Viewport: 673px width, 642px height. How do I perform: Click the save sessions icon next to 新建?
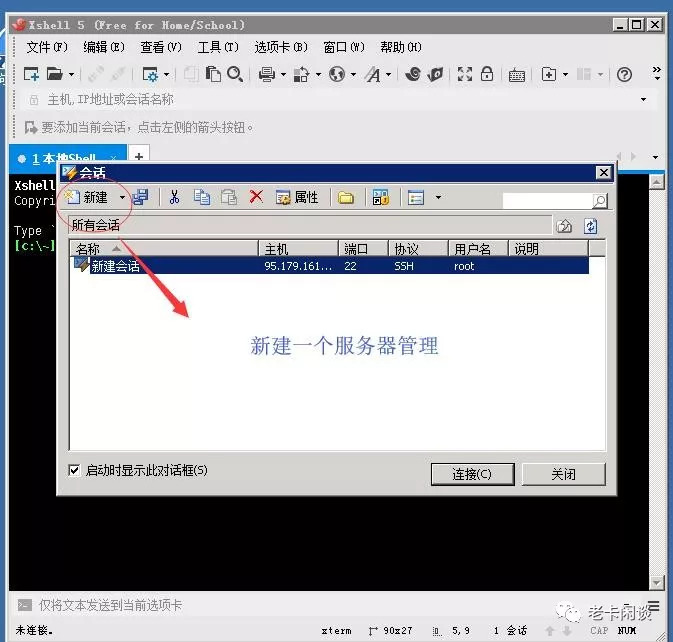tap(140, 197)
